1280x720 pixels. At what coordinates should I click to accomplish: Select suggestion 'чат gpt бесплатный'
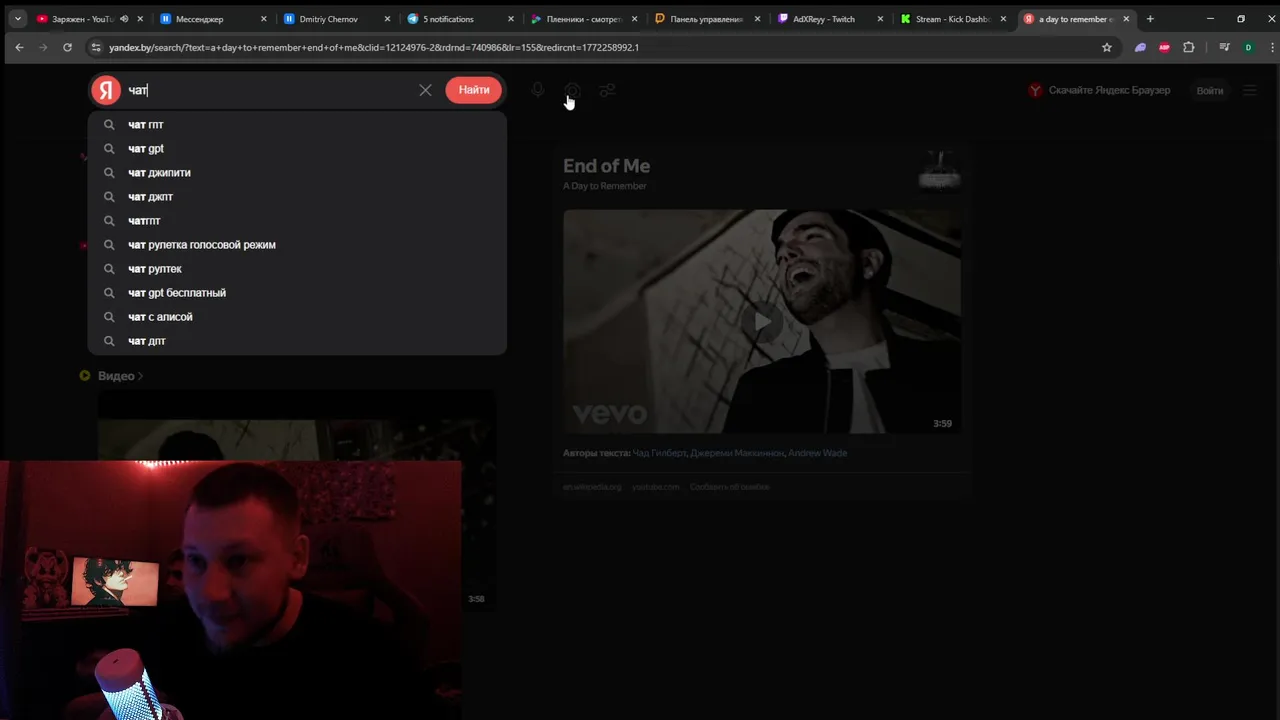[297, 293]
